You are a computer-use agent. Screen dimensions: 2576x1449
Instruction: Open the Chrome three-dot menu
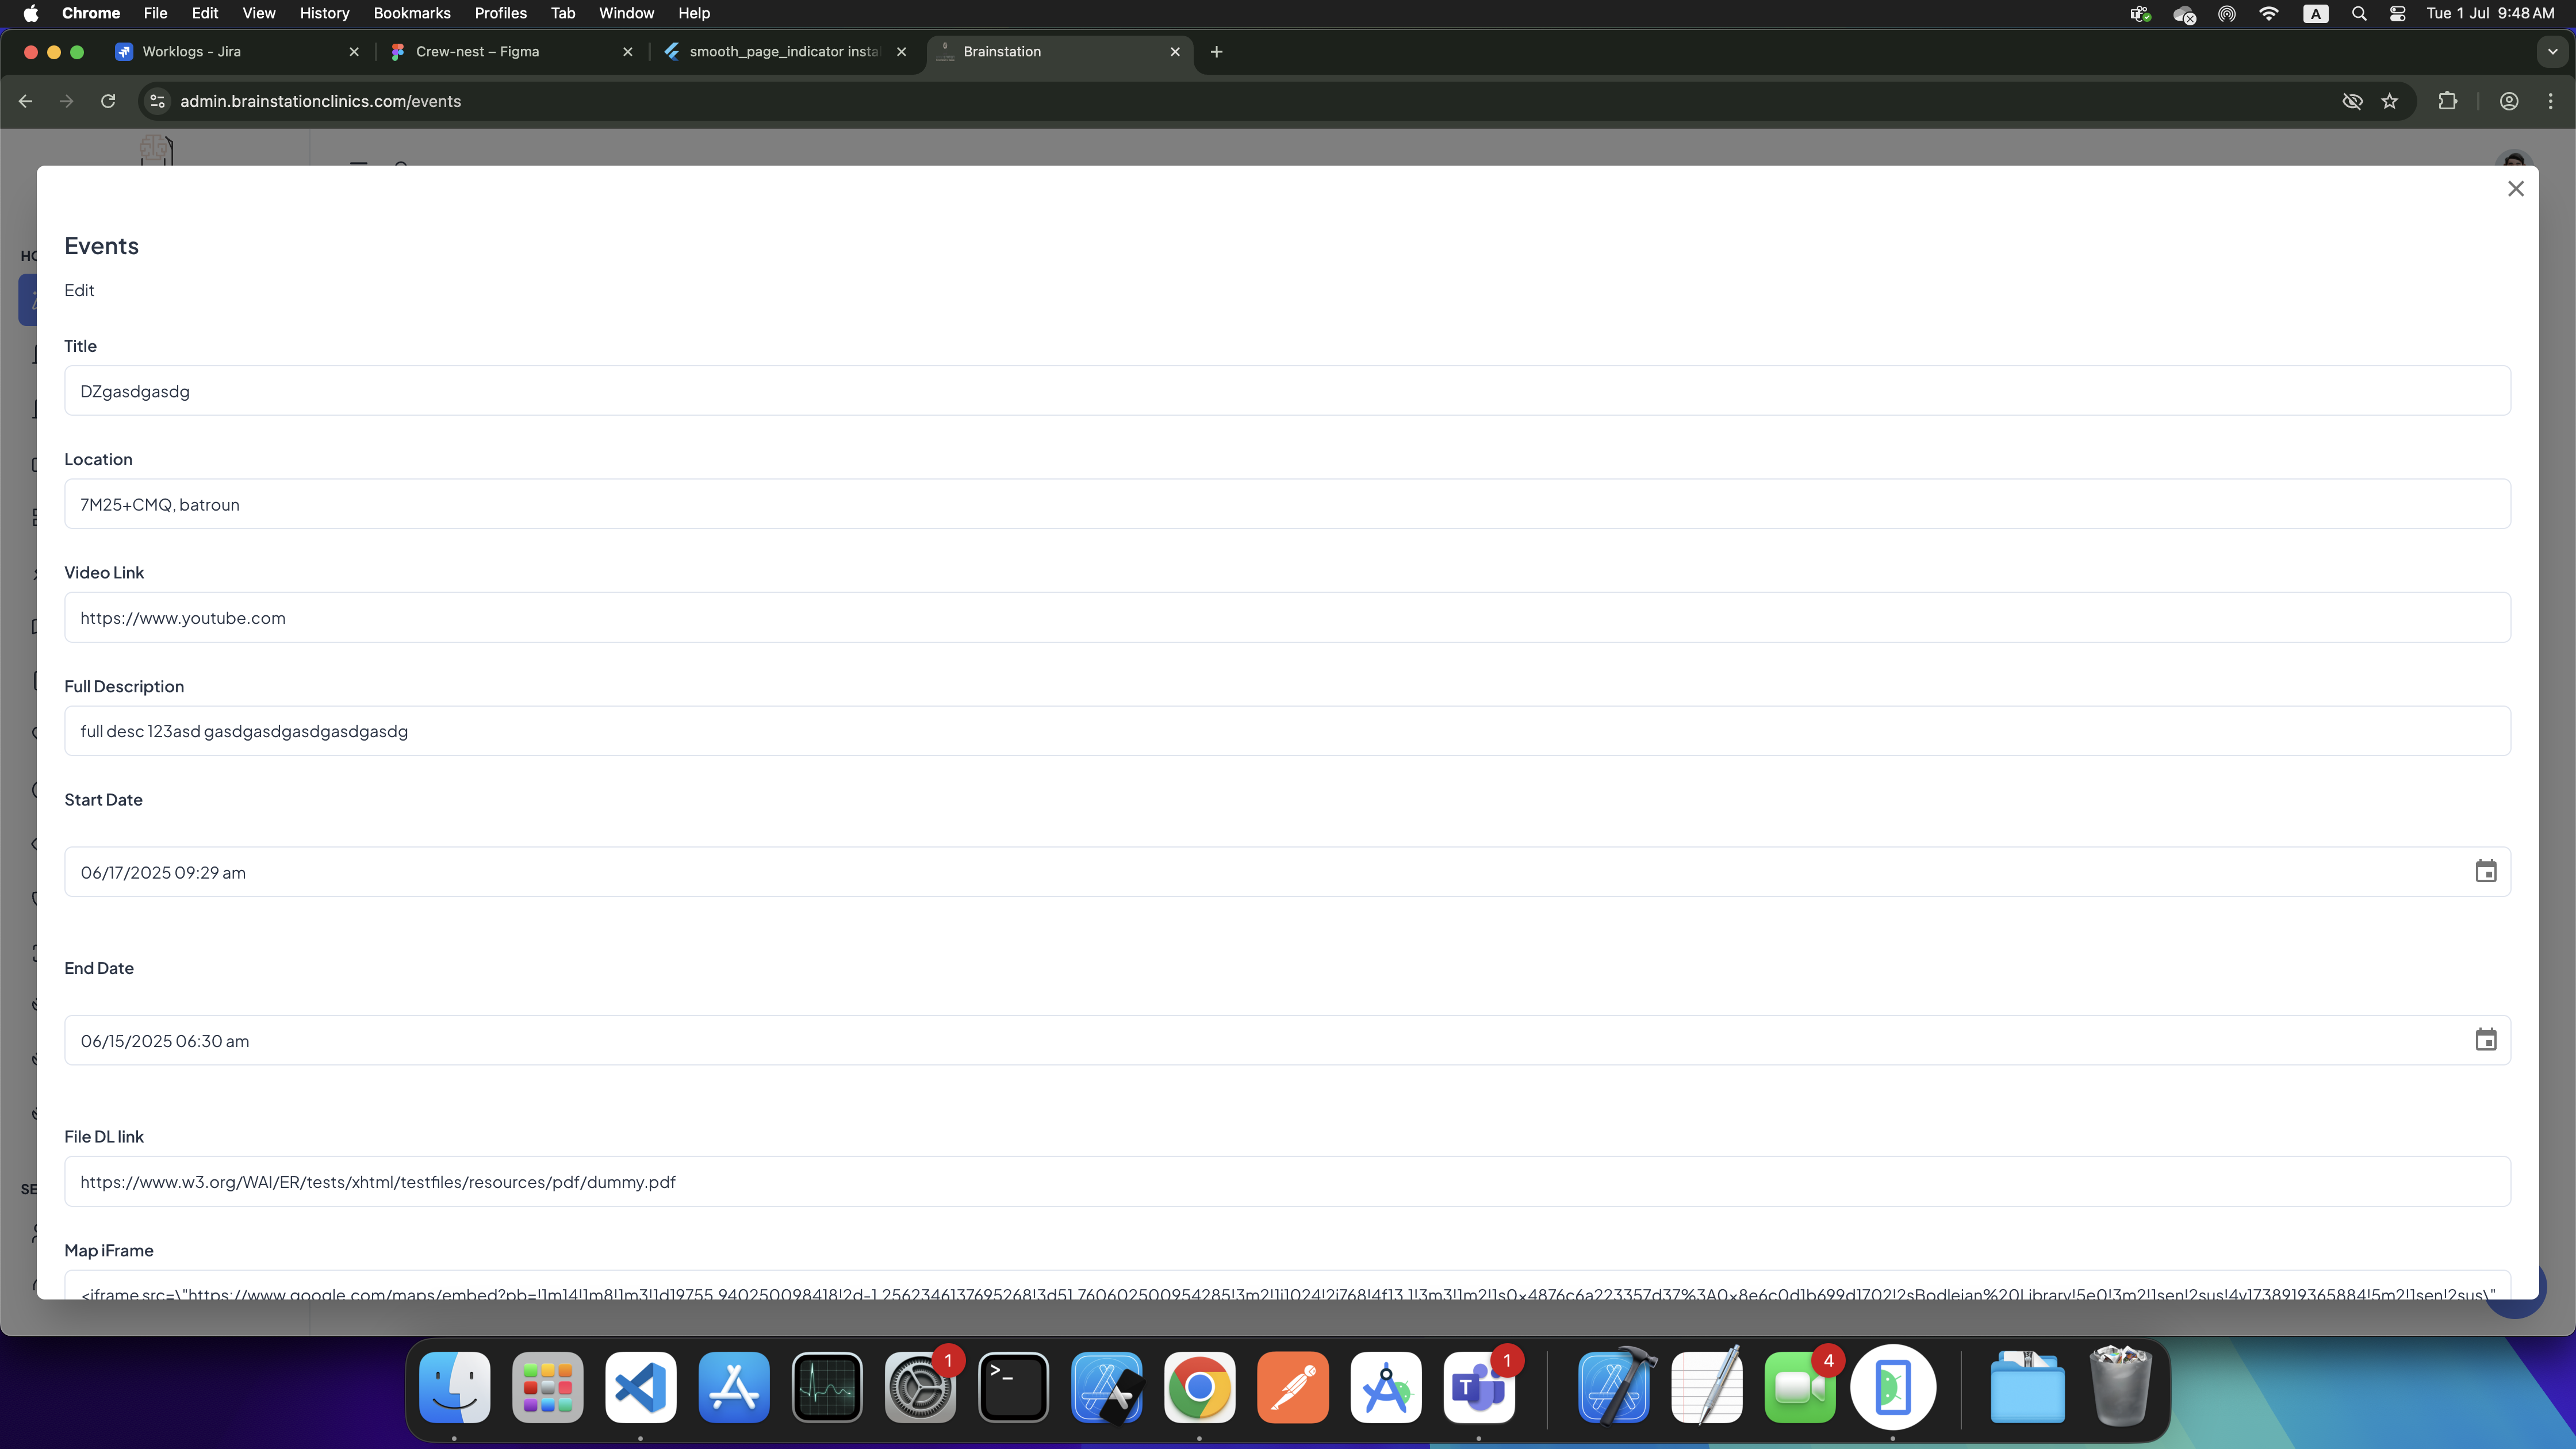click(x=2550, y=101)
